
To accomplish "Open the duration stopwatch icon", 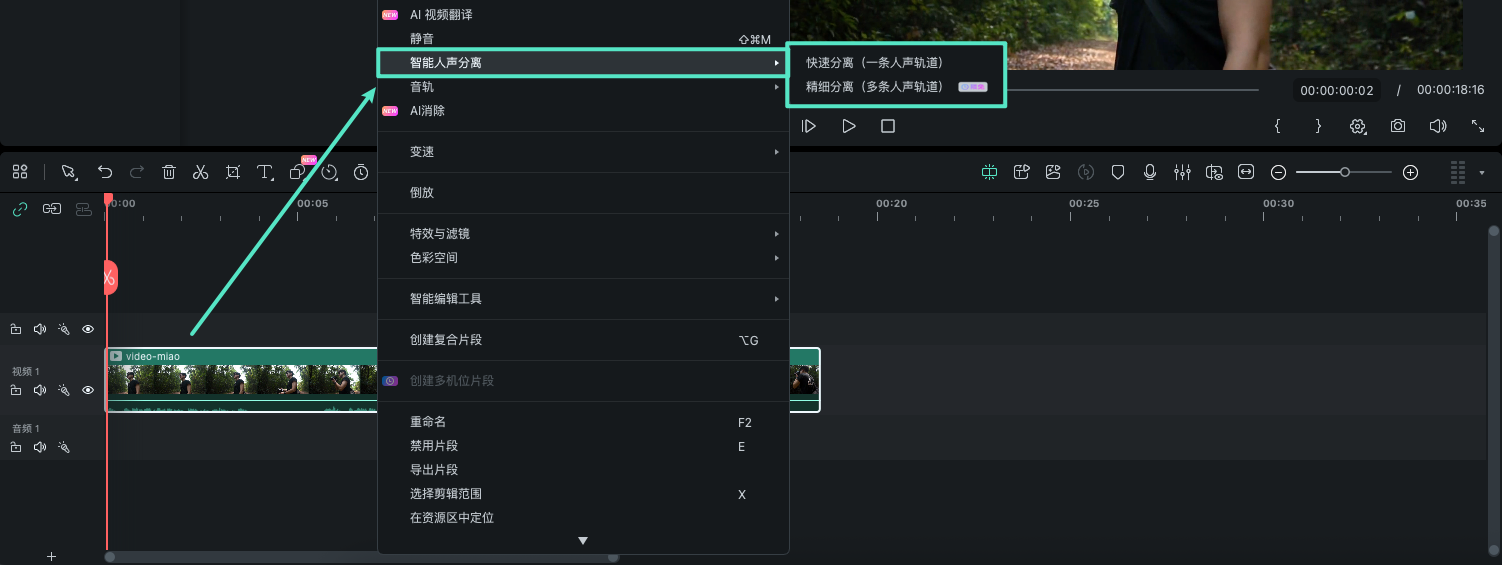I will 361,172.
